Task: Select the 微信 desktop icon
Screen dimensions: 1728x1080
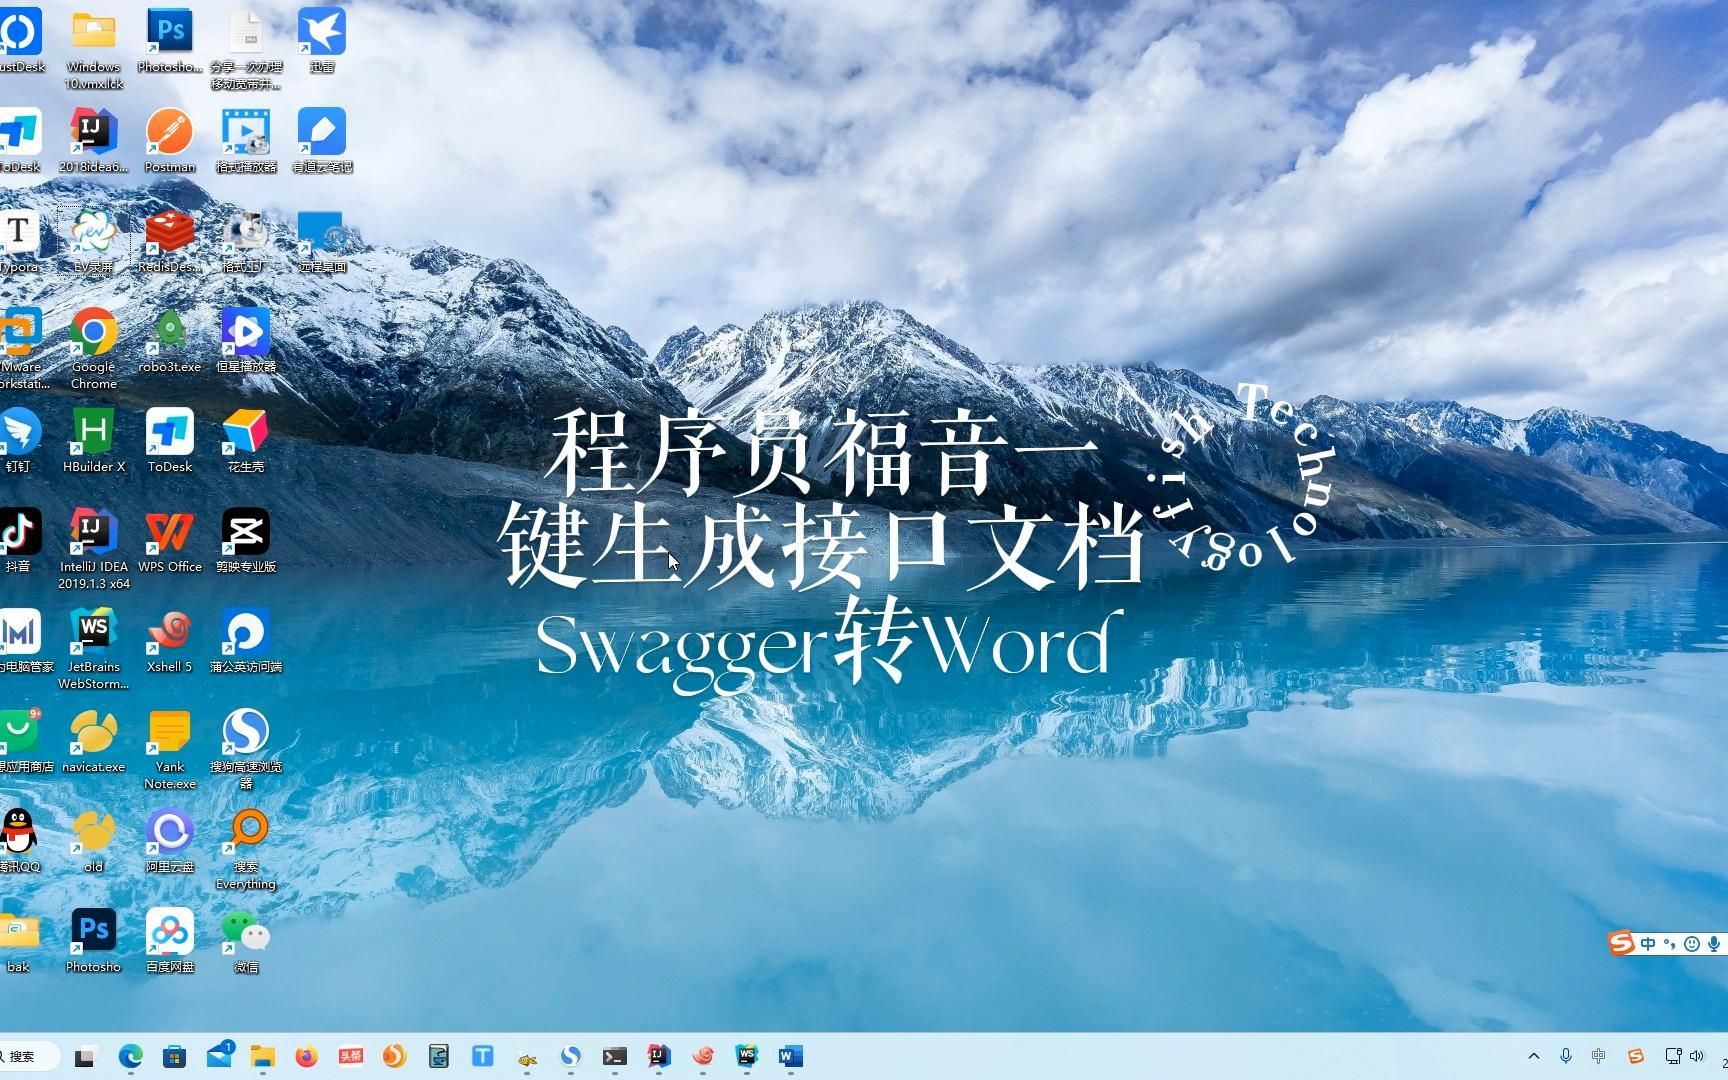Action: pyautogui.click(x=245, y=941)
